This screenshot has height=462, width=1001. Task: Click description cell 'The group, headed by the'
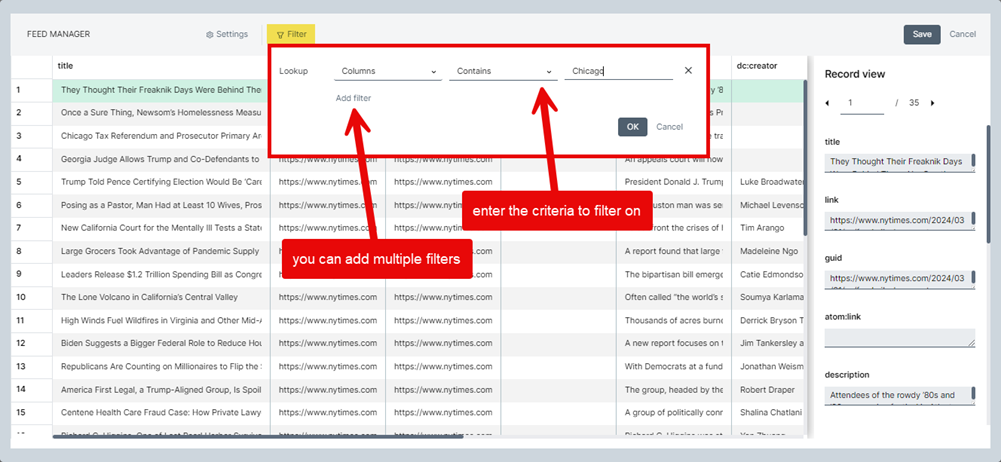pyautogui.click(x=674, y=389)
